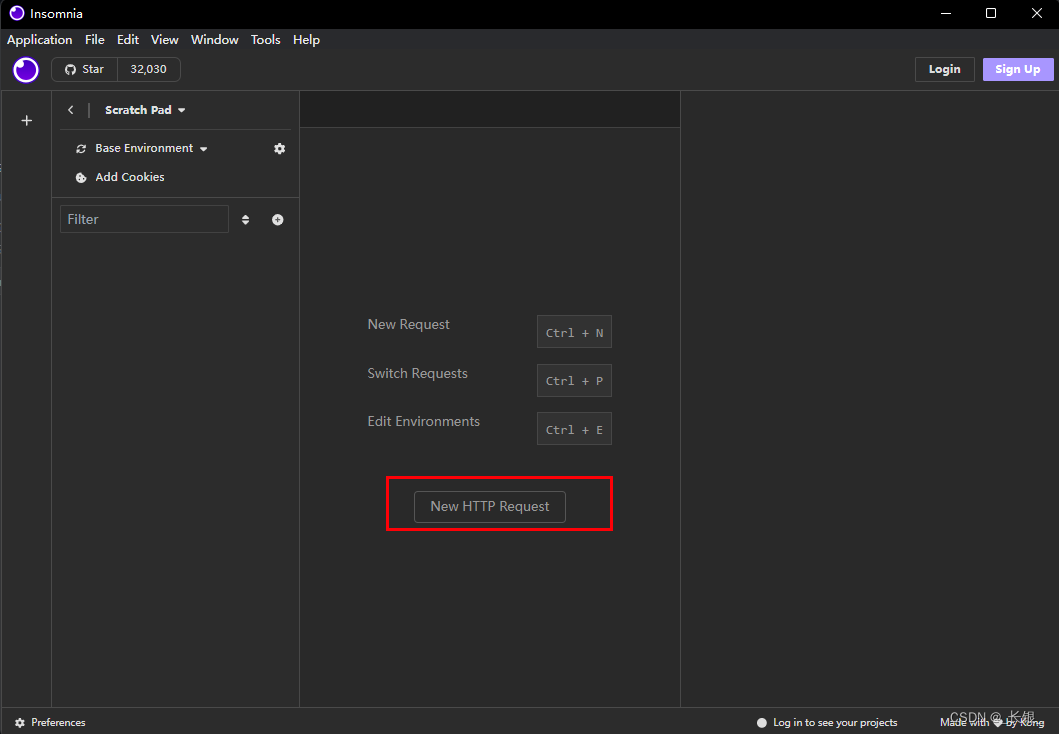1059x734 pixels.
Task: Click the GitHub Star button
Action: [x=84, y=70]
